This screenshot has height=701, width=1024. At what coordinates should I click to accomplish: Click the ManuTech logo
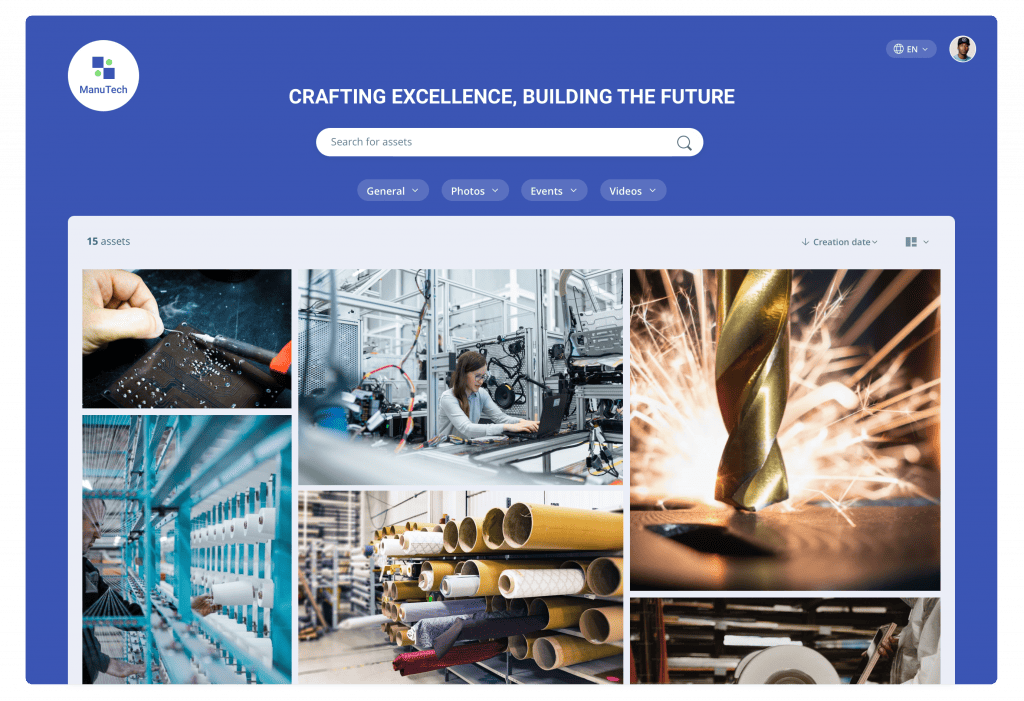[x=103, y=76]
